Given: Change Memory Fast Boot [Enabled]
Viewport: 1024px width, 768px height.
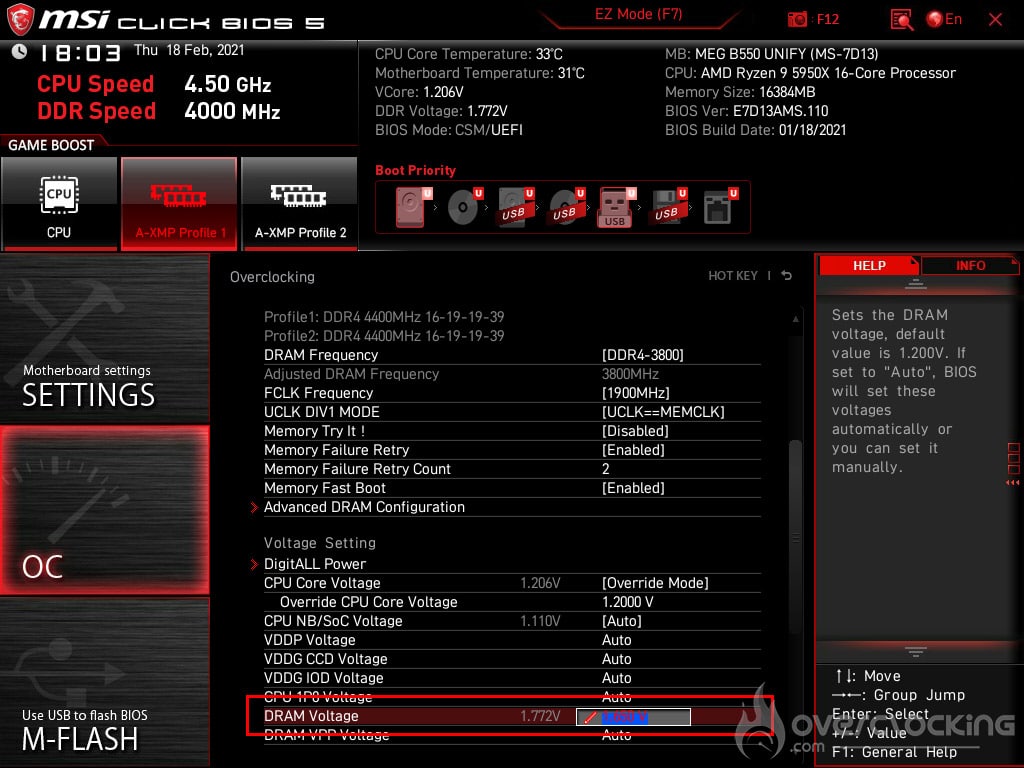Looking at the screenshot, I should pyautogui.click(x=512, y=488).
